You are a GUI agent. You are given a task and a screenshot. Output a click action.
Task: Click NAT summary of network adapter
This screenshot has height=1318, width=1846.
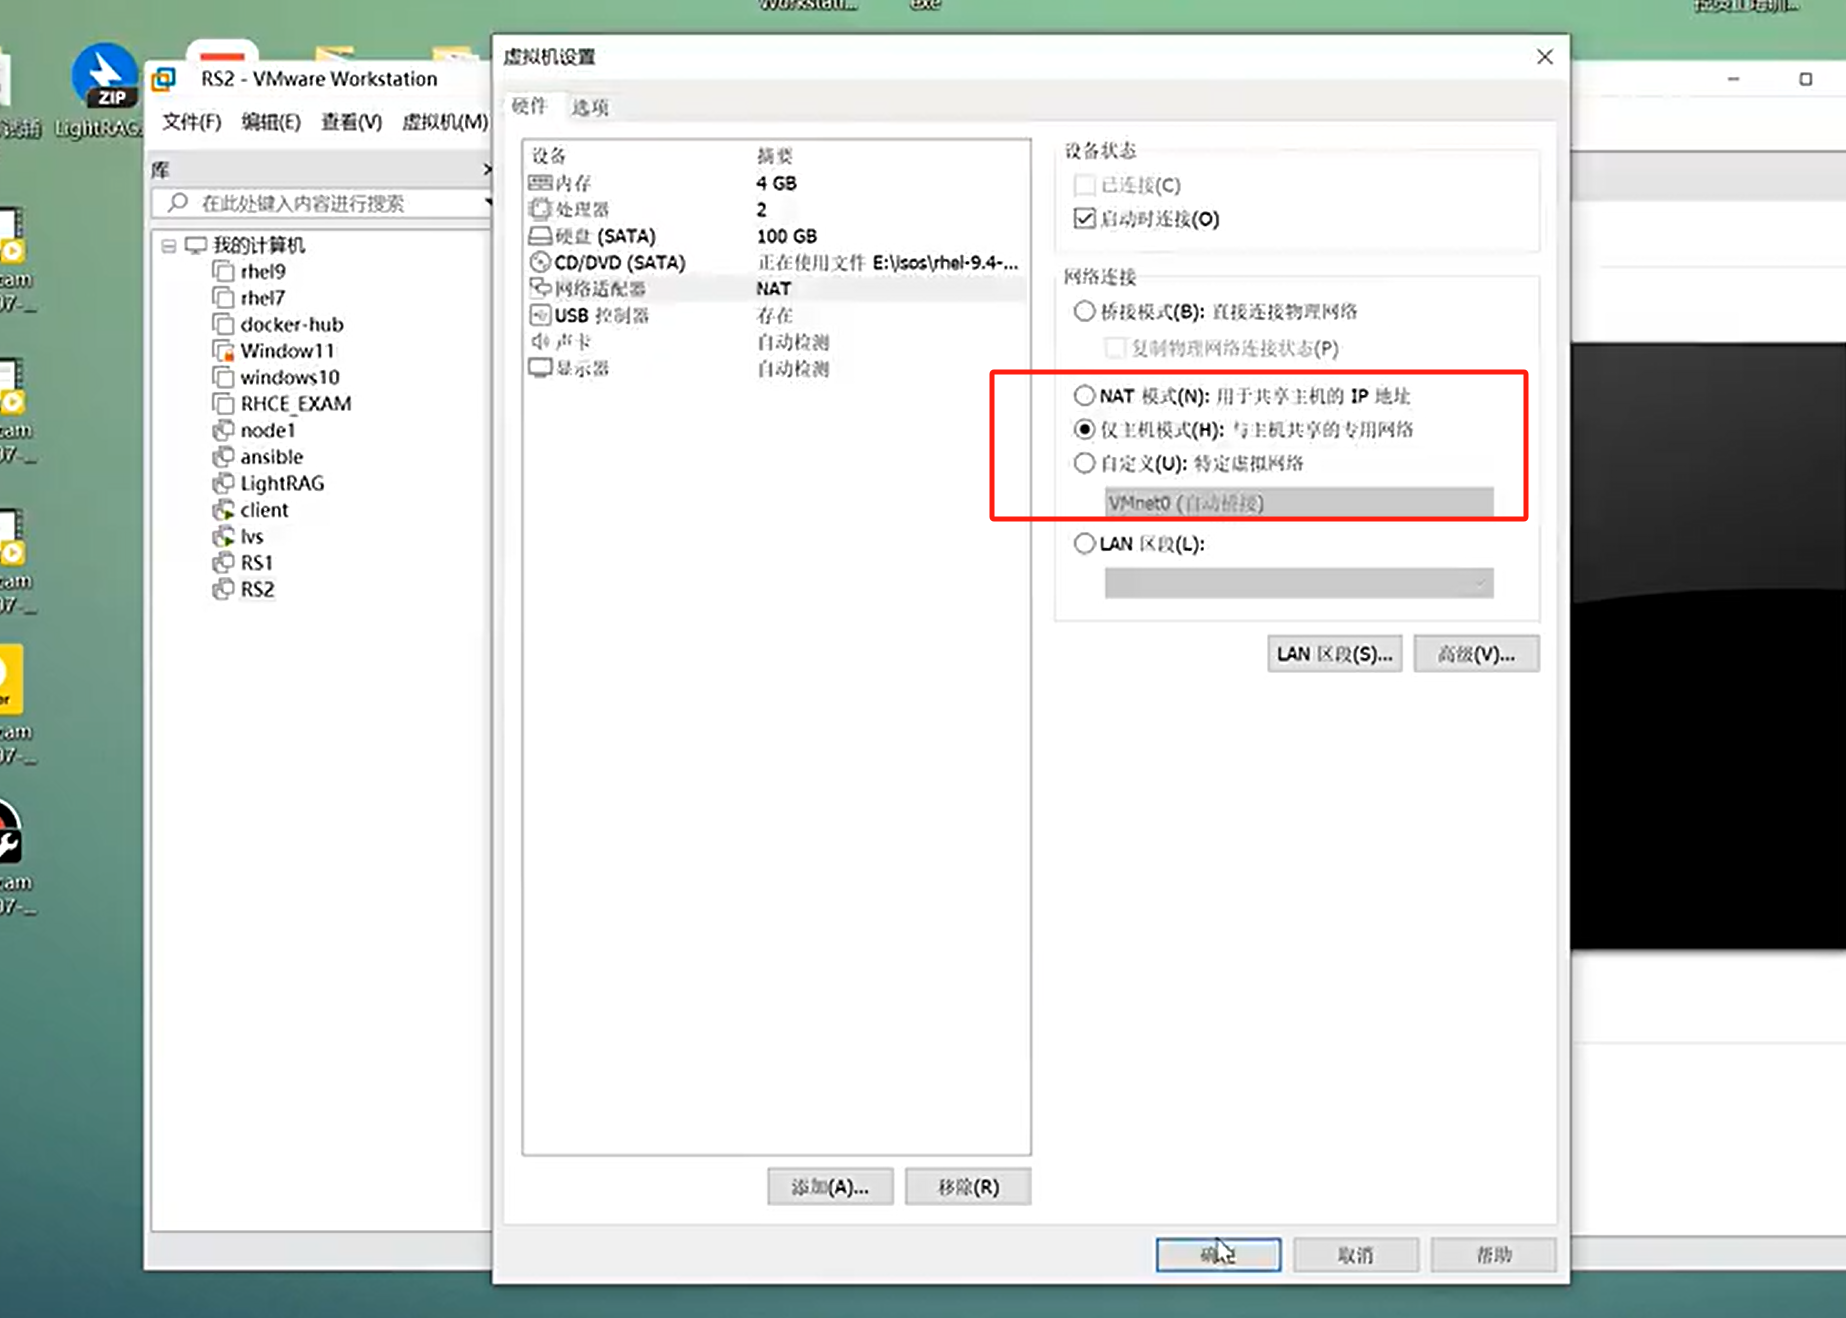pos(774,288)
